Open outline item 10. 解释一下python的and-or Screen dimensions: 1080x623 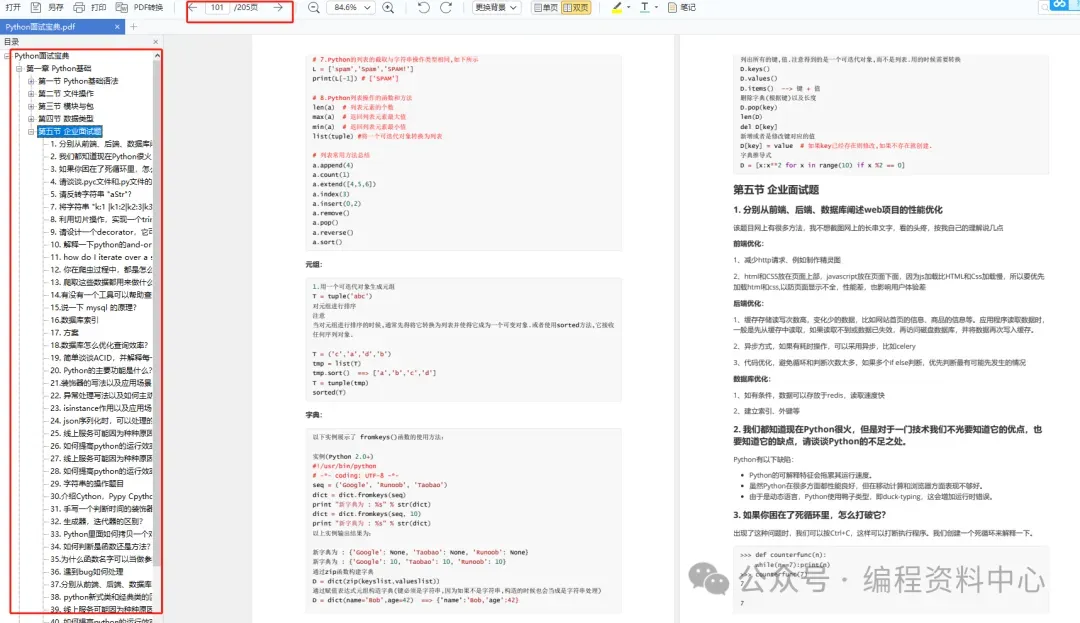[101, 244]
